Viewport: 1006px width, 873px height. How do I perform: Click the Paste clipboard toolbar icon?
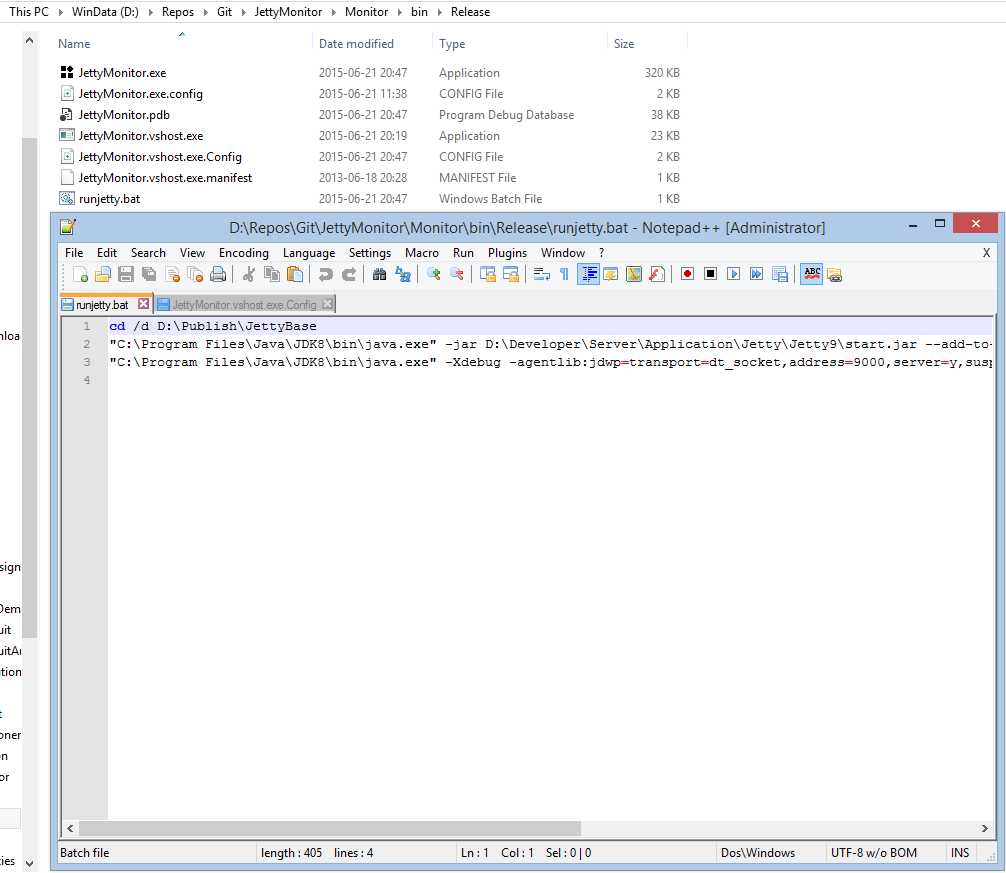point(294,275)
